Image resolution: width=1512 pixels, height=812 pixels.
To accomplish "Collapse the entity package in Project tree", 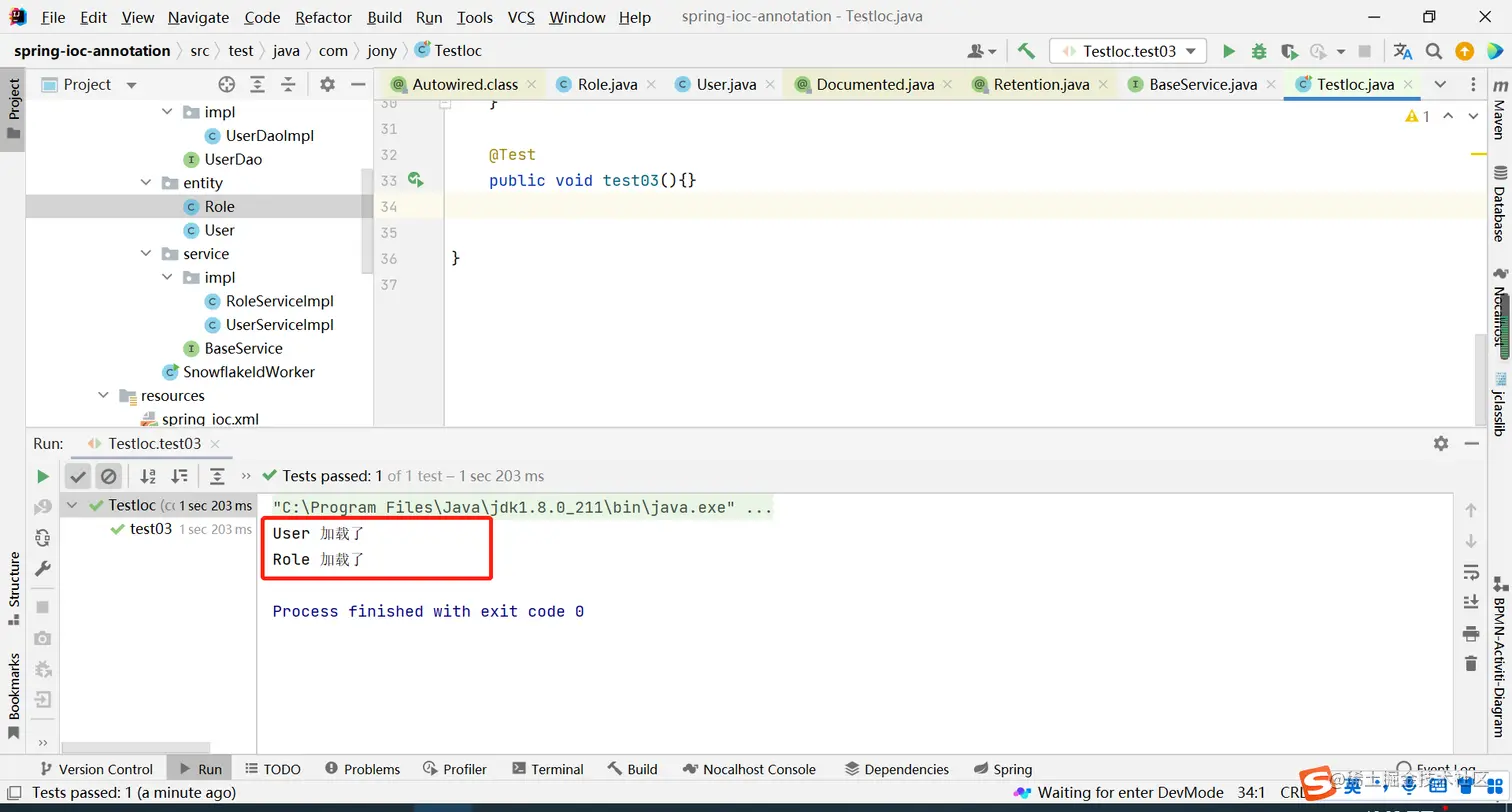I will point(146,183).
